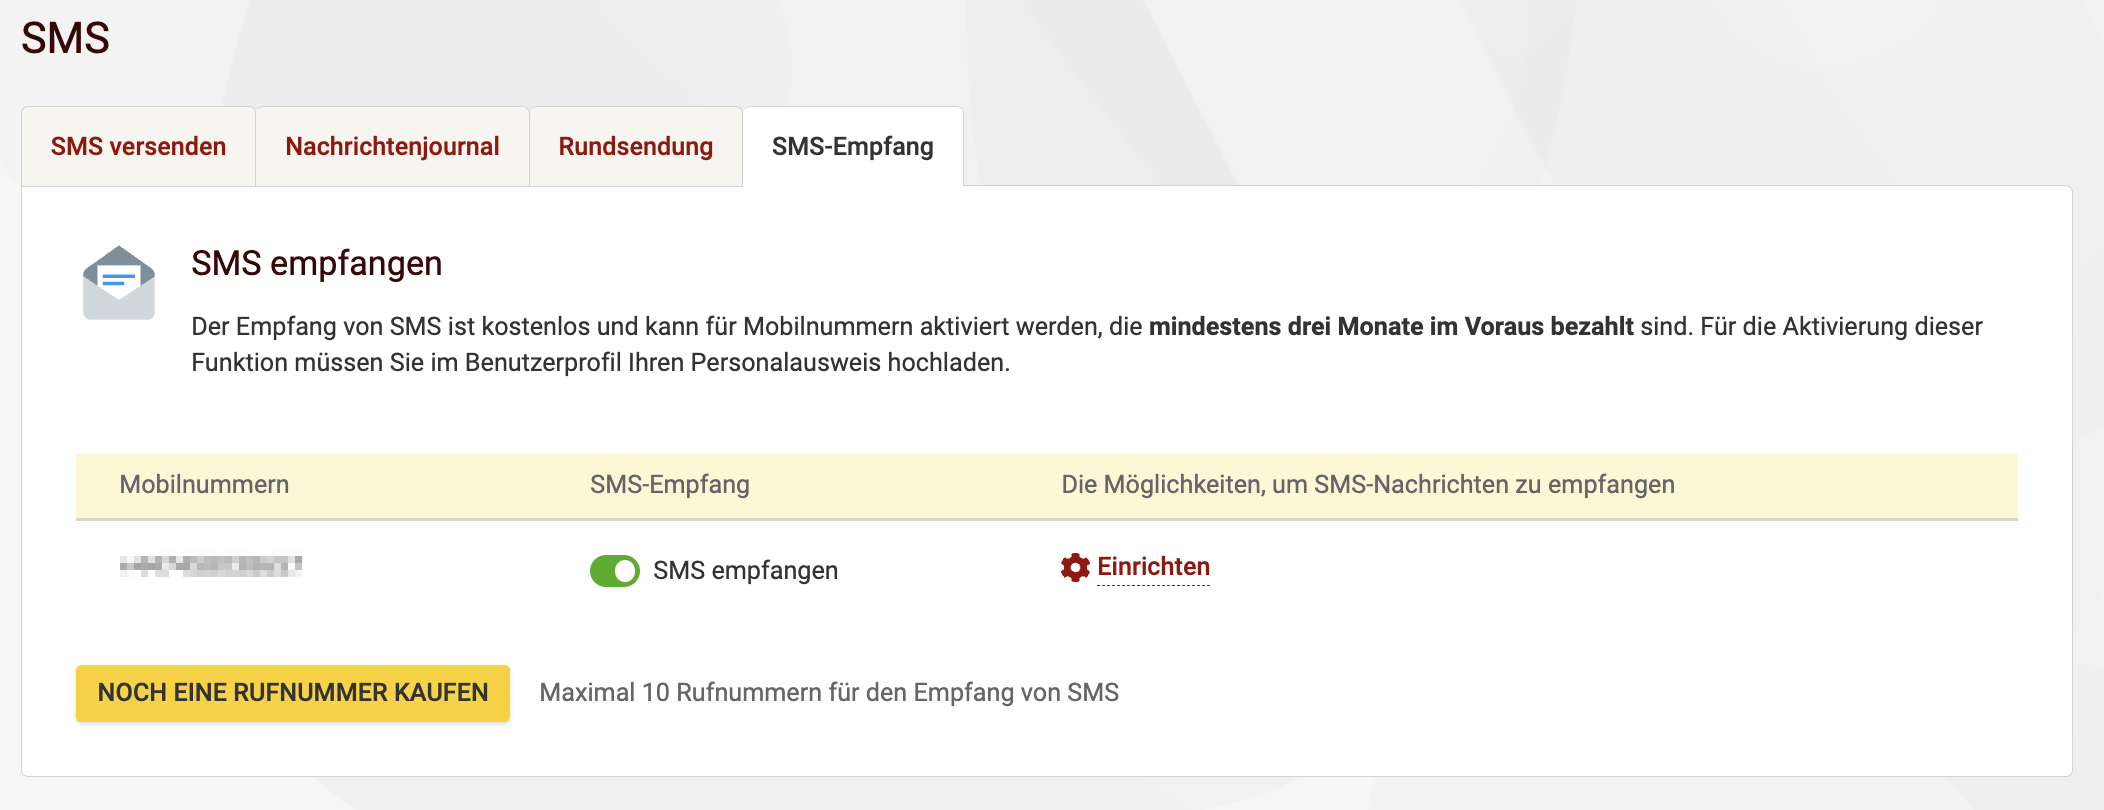Click the blurred mobile number entry
2104x810 pixels.
tap(211, 566)
